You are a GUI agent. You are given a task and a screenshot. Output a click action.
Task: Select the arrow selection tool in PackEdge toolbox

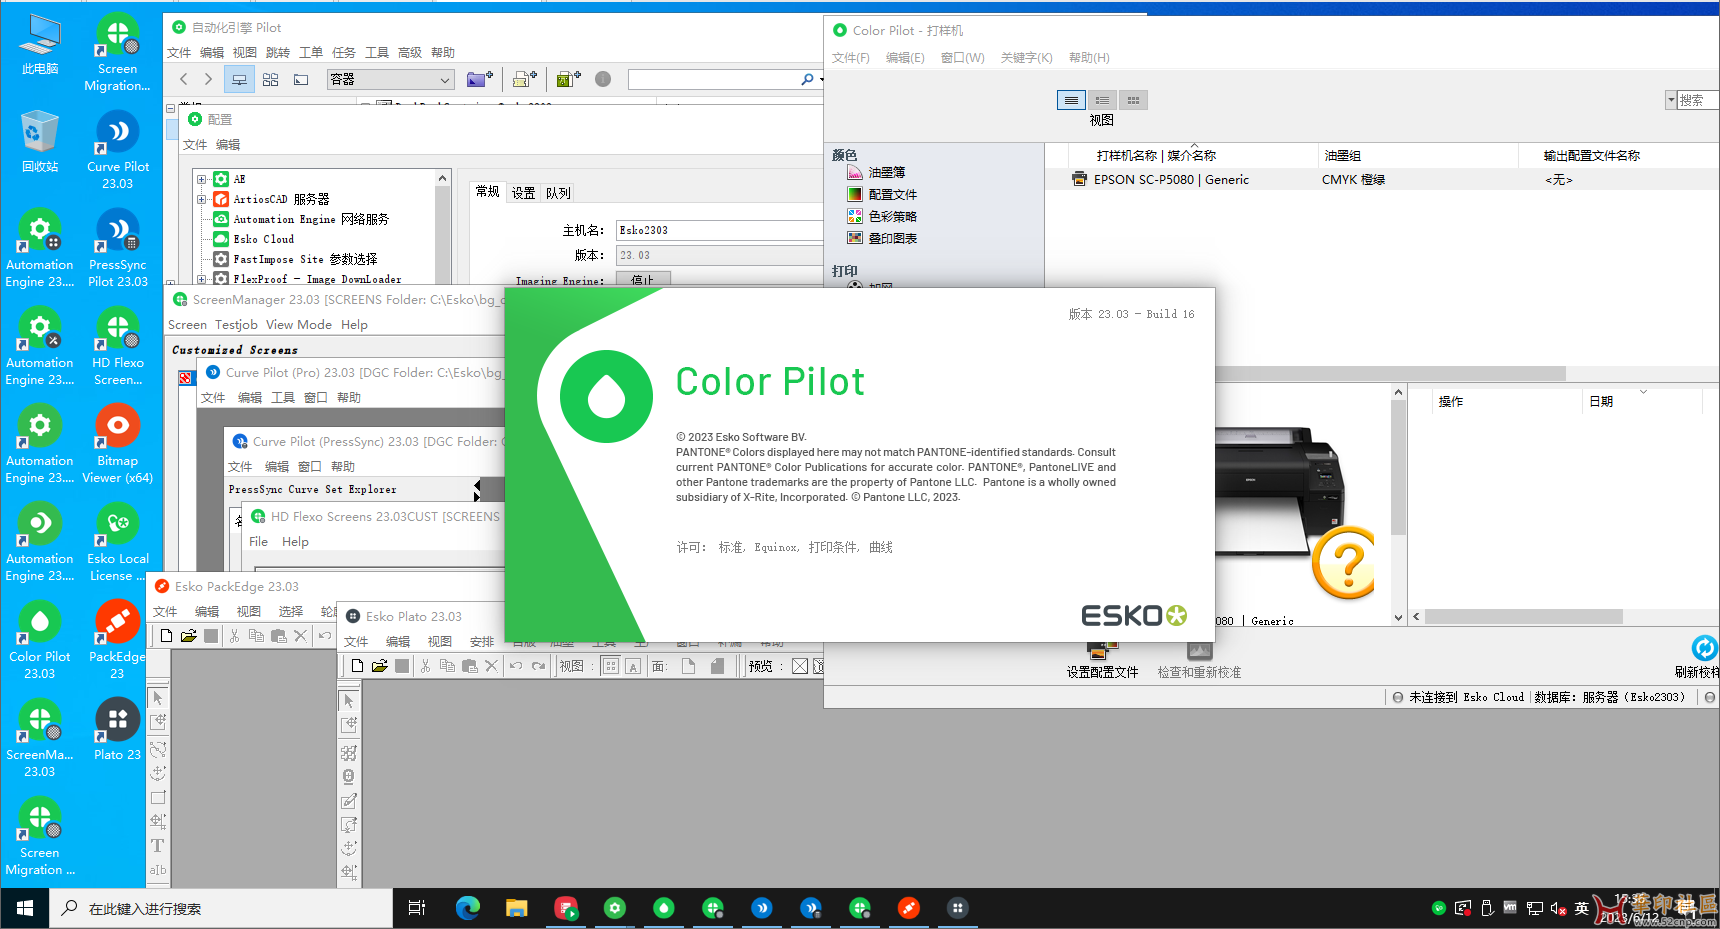coord(158,698)
